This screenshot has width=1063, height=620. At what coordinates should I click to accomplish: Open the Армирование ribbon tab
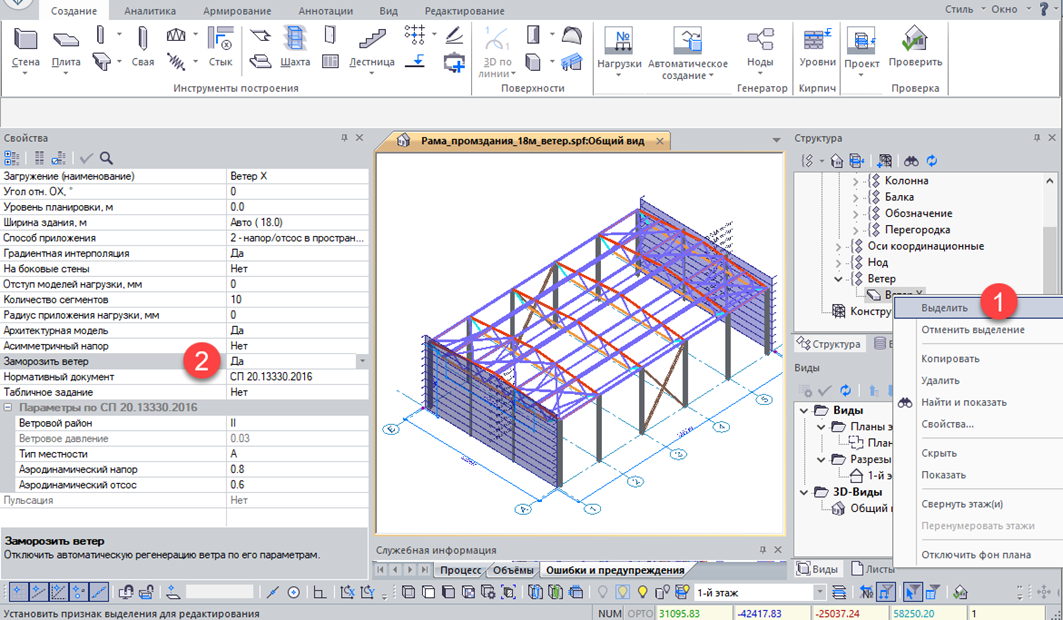coord(237,11)
